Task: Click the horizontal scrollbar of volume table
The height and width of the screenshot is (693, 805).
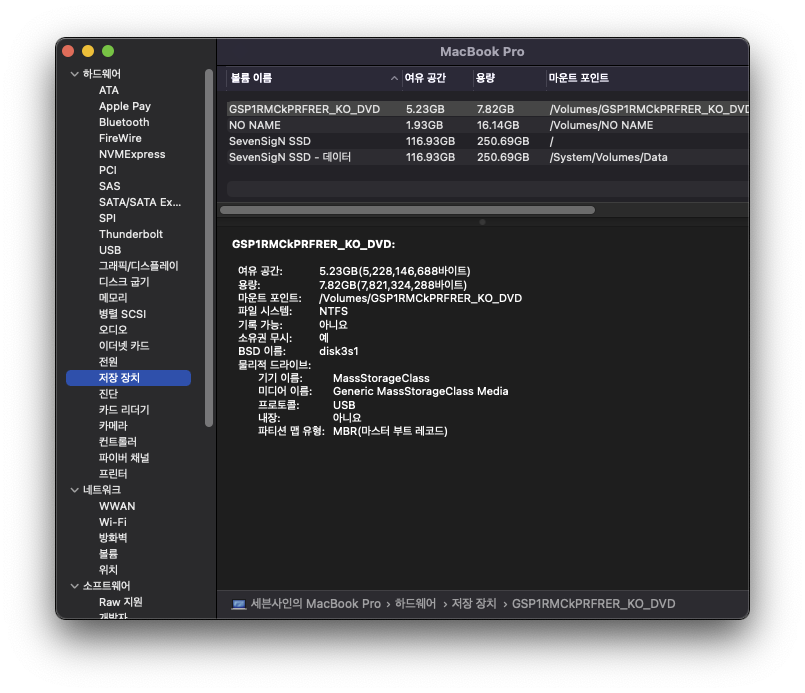Action: [407, 210]
